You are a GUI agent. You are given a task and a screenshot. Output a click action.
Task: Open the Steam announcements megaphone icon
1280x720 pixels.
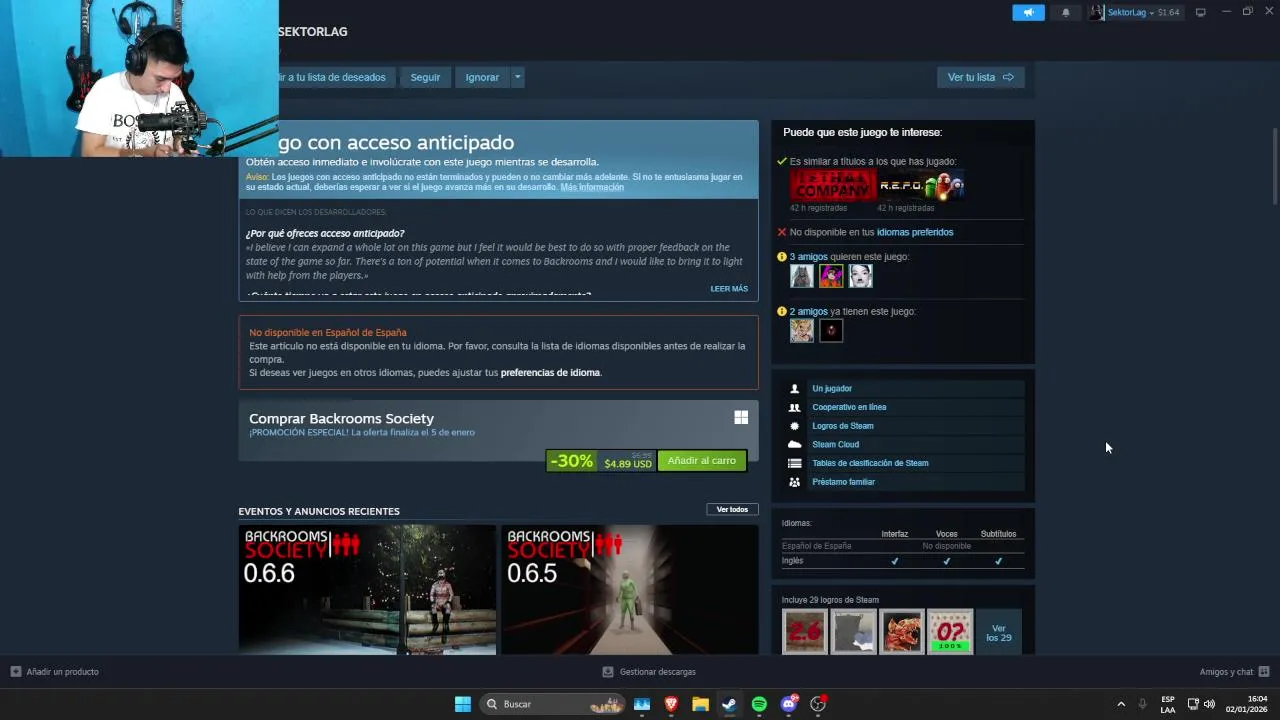point(1028,12)
